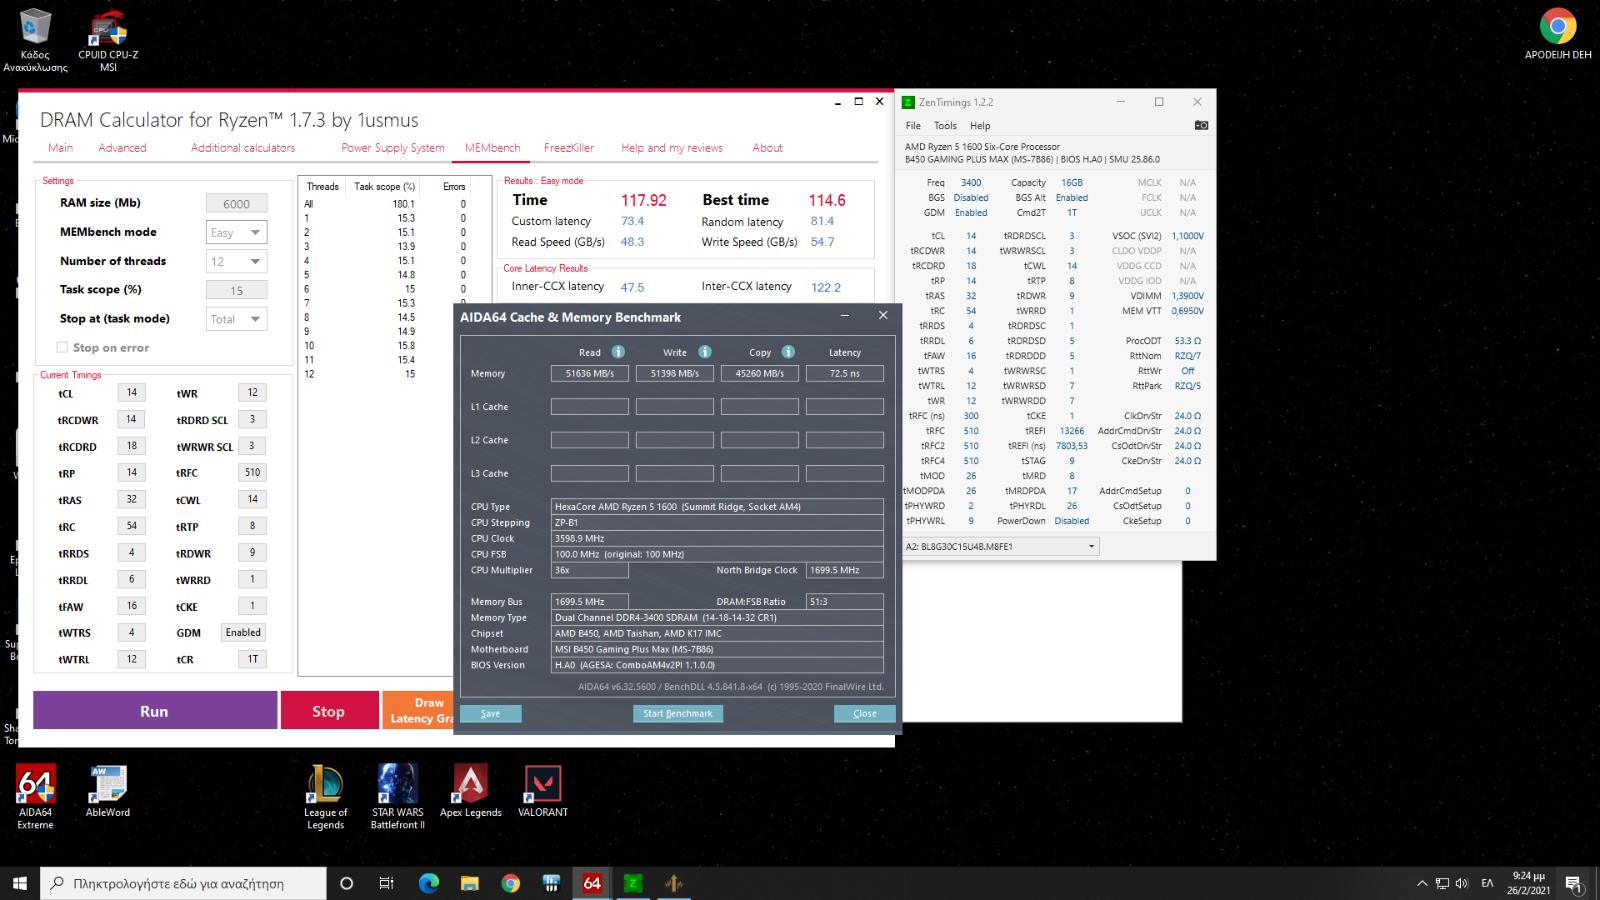The image size is (1600, 900).
Task: Click GDM Enabled value box
Action: [x=244, y=632]
